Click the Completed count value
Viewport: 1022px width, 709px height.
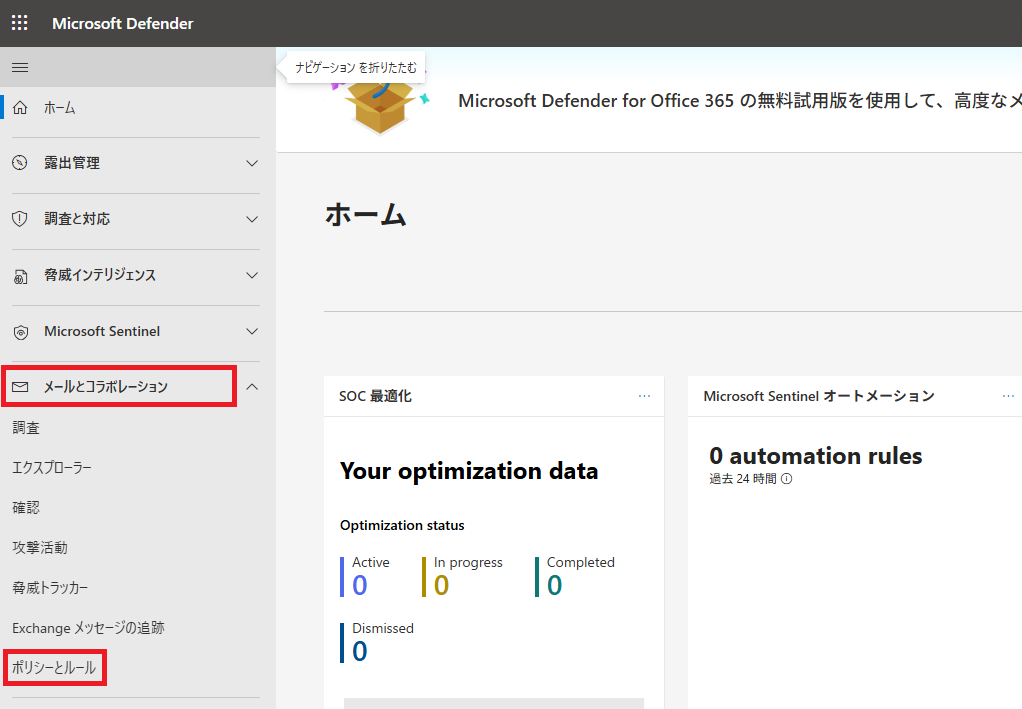(x=555, y=585)
